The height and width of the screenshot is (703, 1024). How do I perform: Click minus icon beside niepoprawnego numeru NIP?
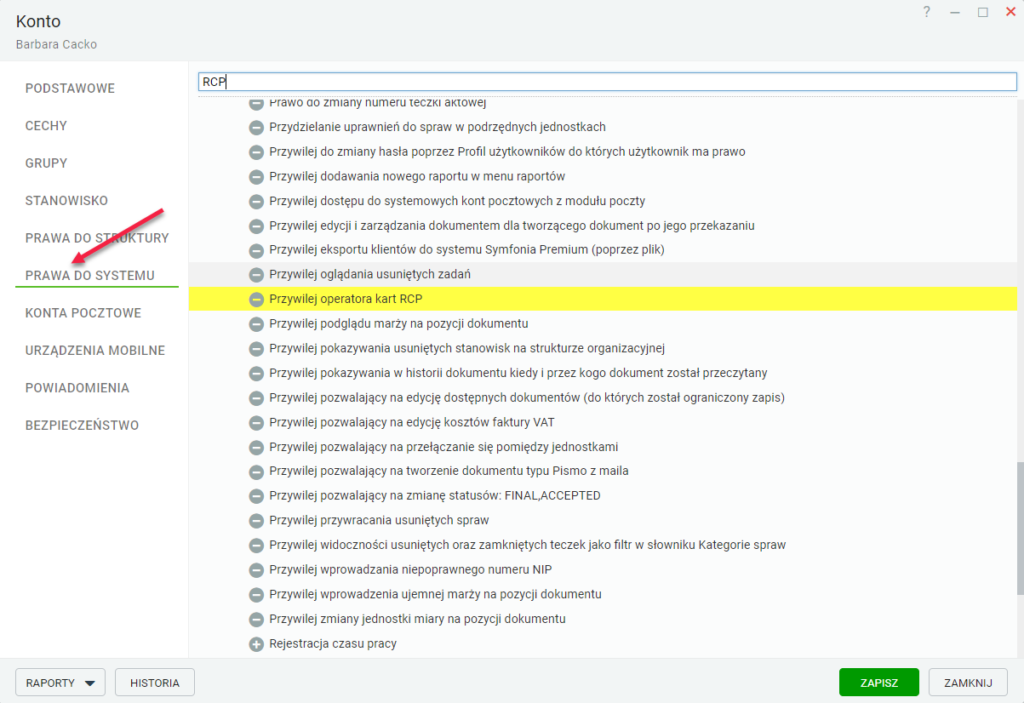(x=256, y=570)
